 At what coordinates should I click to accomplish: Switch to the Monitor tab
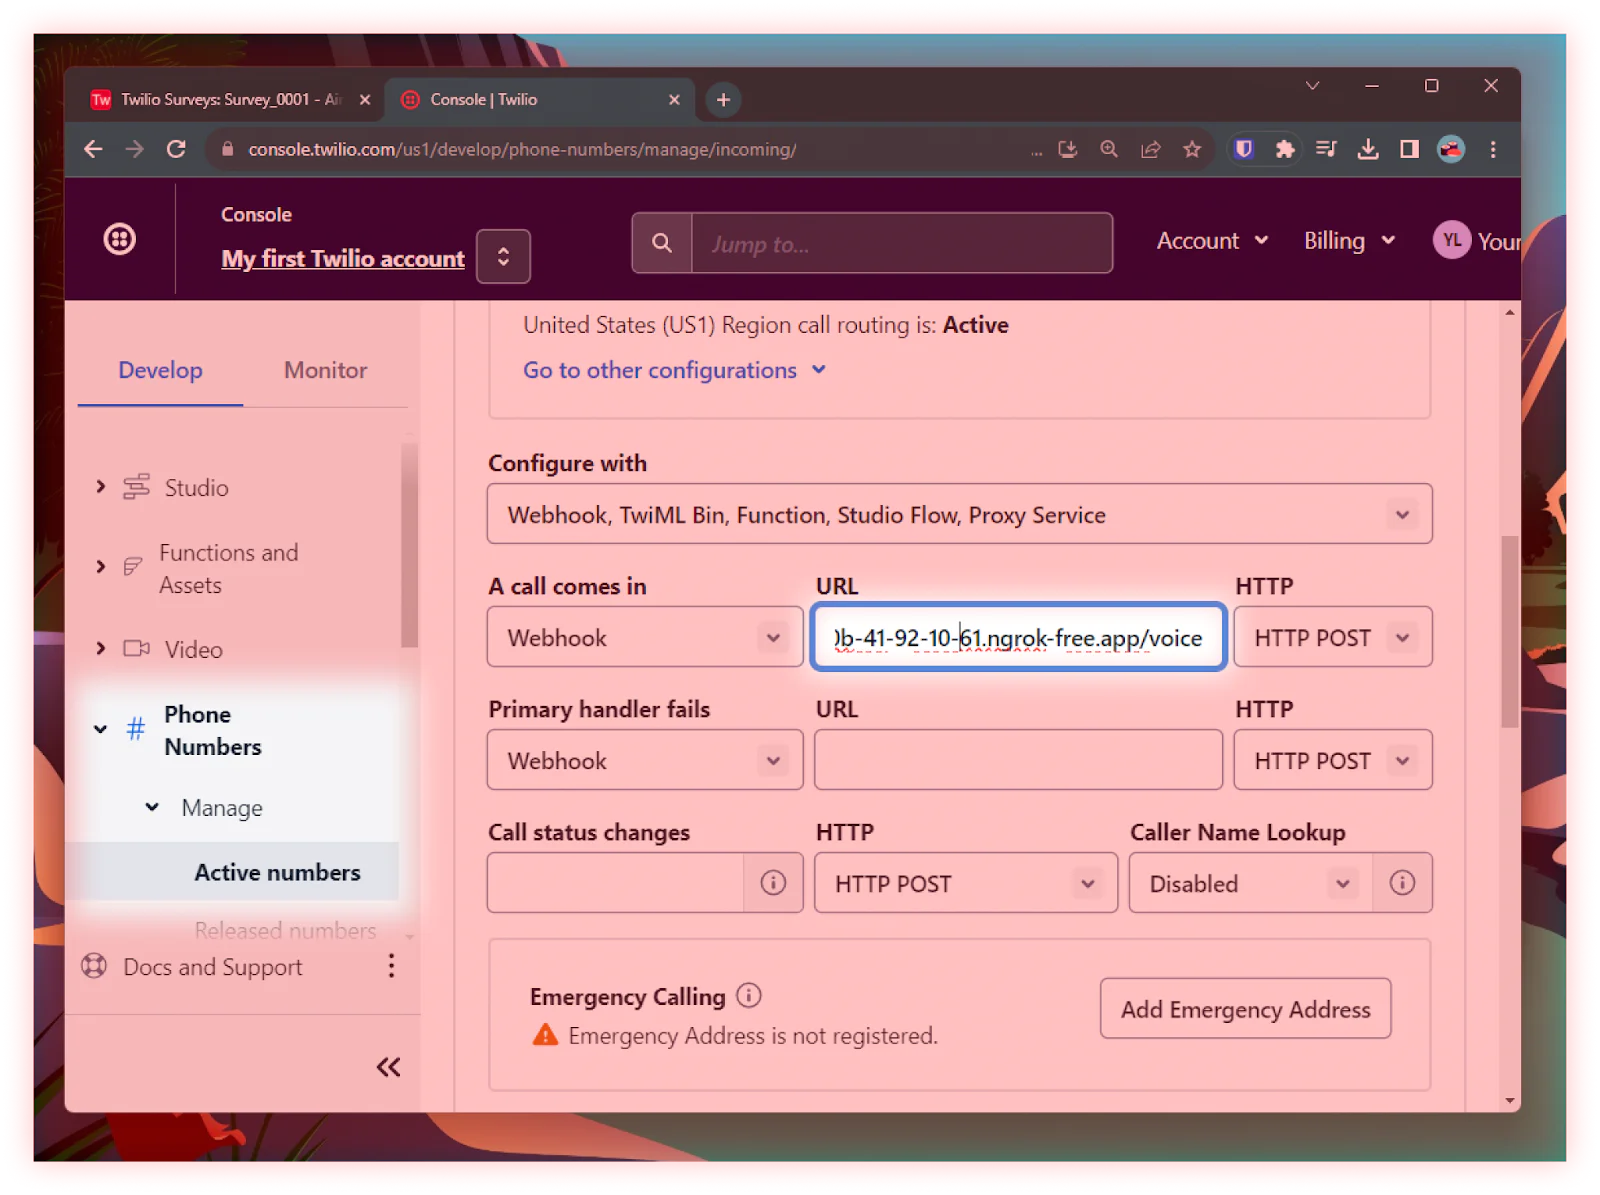click(x=325, y=370)
